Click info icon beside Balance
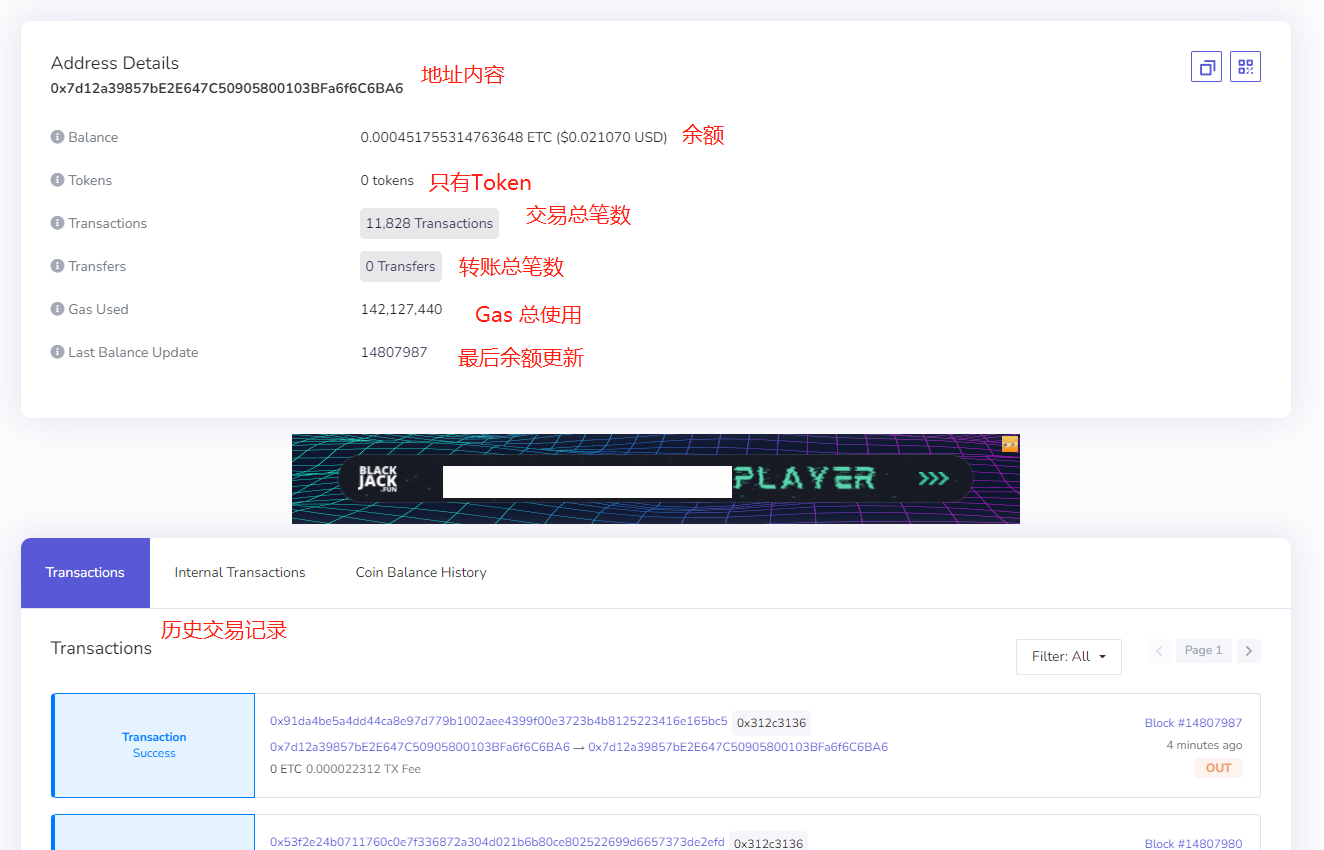Image resolution: width=1324 pixels, height=850 pixels. pyautogui.click(x=57, y=137)
